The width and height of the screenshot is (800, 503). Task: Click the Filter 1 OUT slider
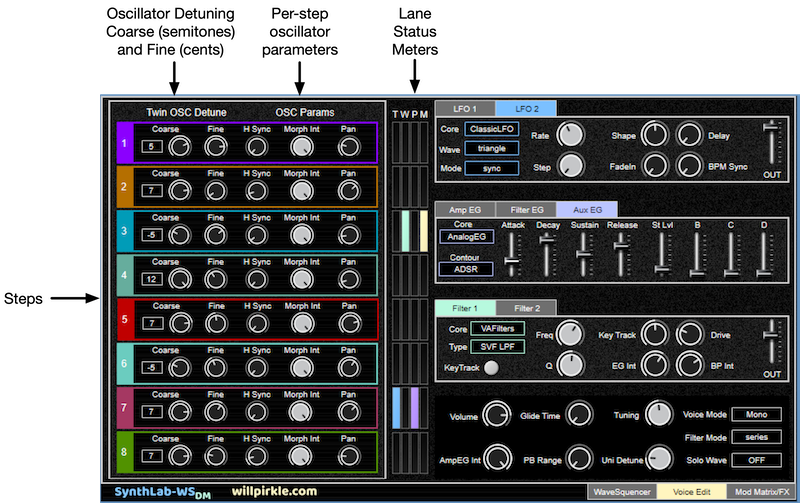pyautogui.click(x=771, y=342)
